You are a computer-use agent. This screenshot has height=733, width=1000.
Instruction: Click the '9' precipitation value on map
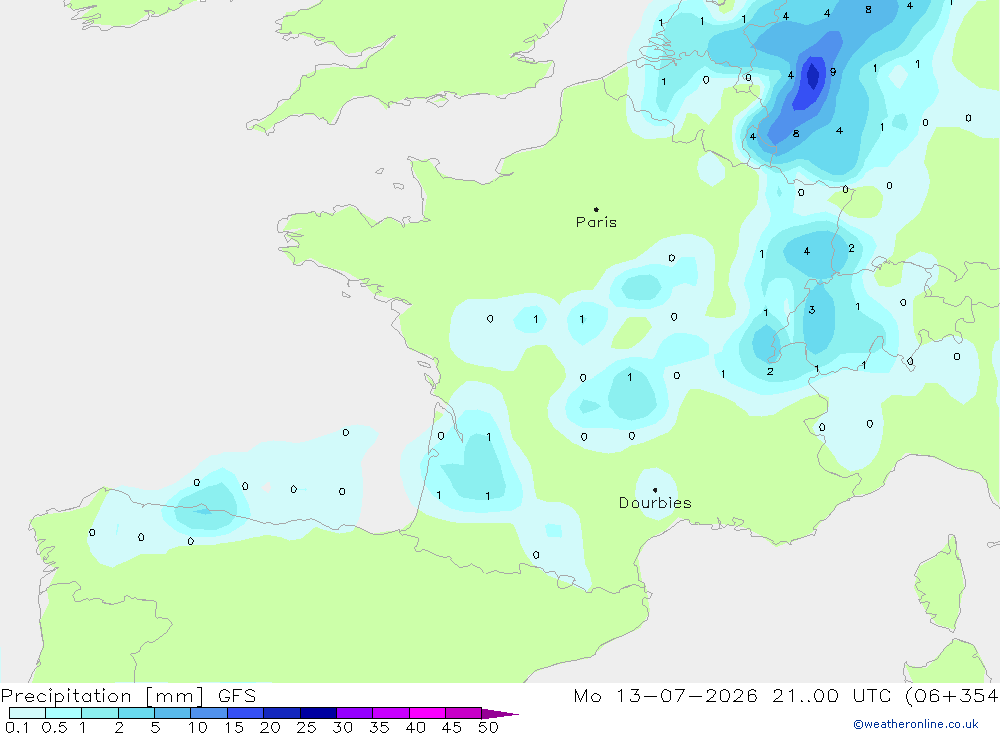[x=833, y=72]
